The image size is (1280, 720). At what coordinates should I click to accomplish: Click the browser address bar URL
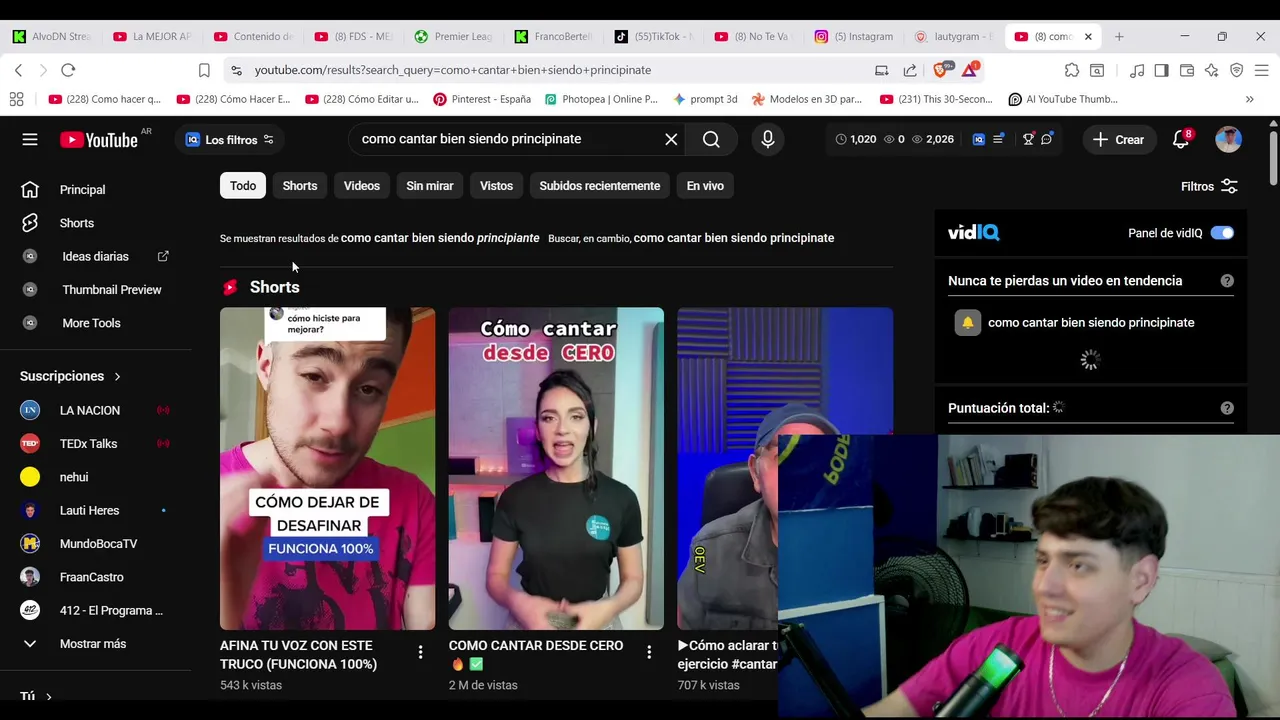click(453, 70)
